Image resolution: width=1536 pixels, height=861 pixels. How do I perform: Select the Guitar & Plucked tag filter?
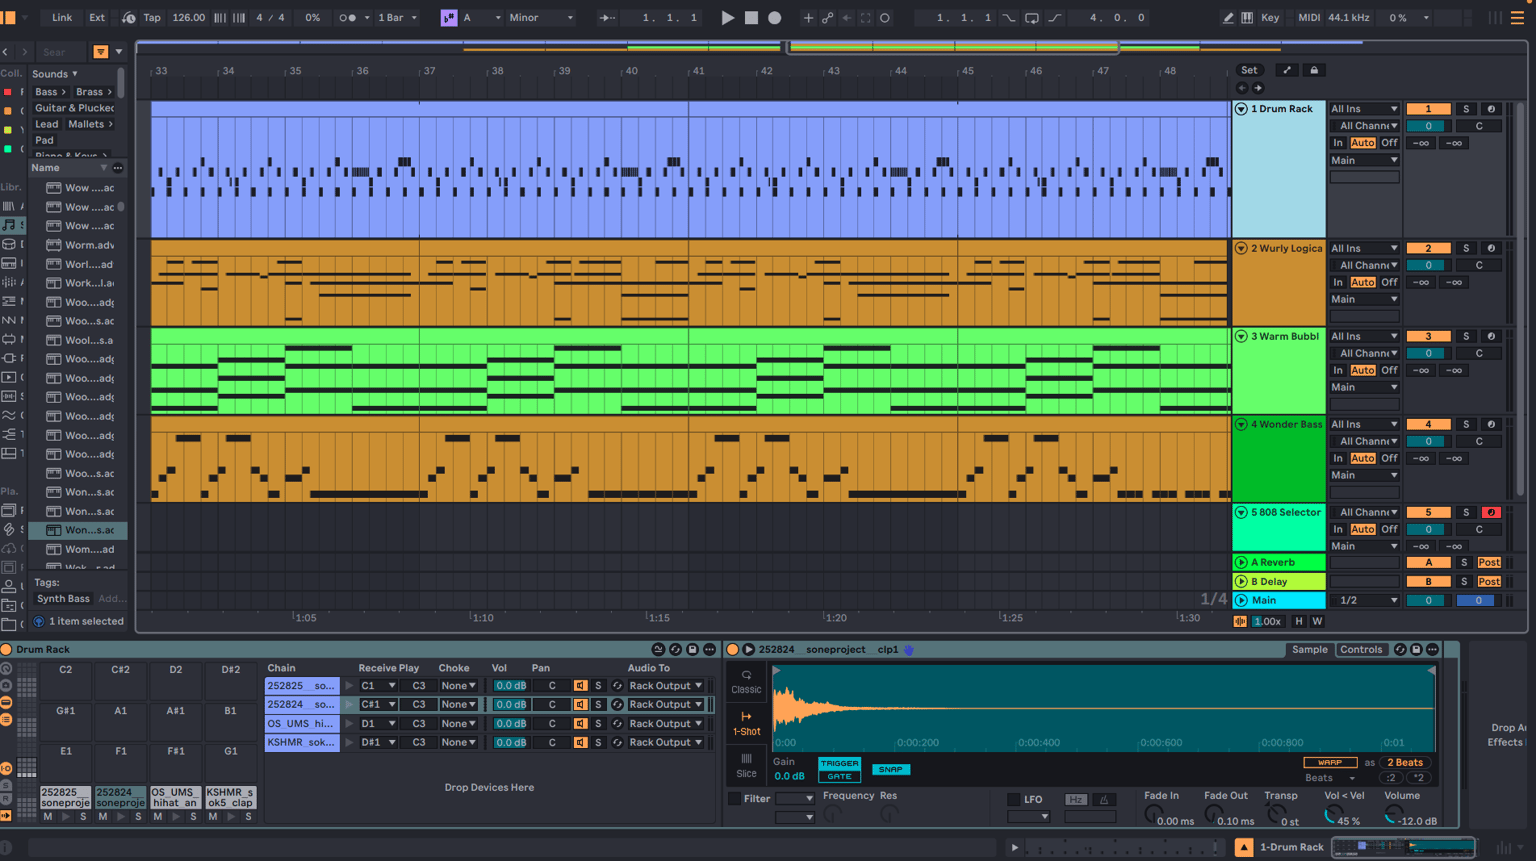(74, 108)
